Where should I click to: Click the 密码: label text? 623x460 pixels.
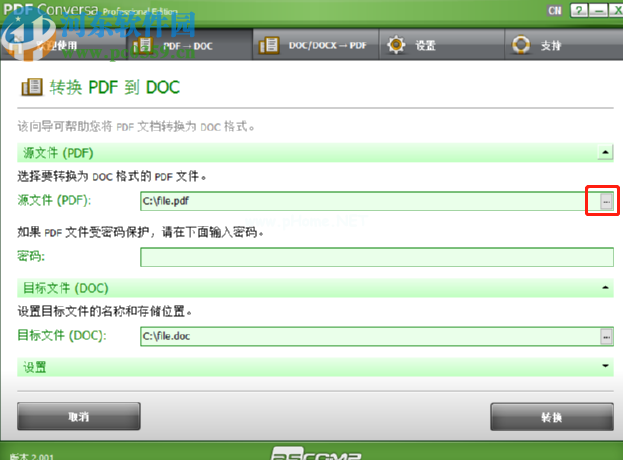31,256
